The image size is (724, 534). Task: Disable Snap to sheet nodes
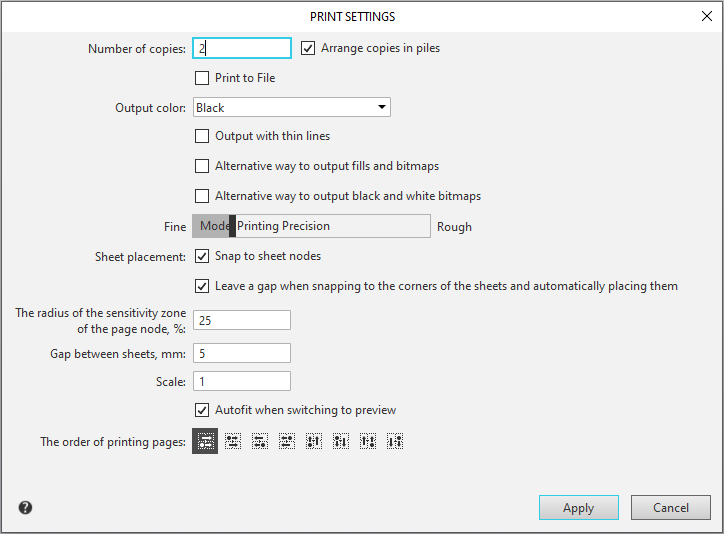pos(202,256)
